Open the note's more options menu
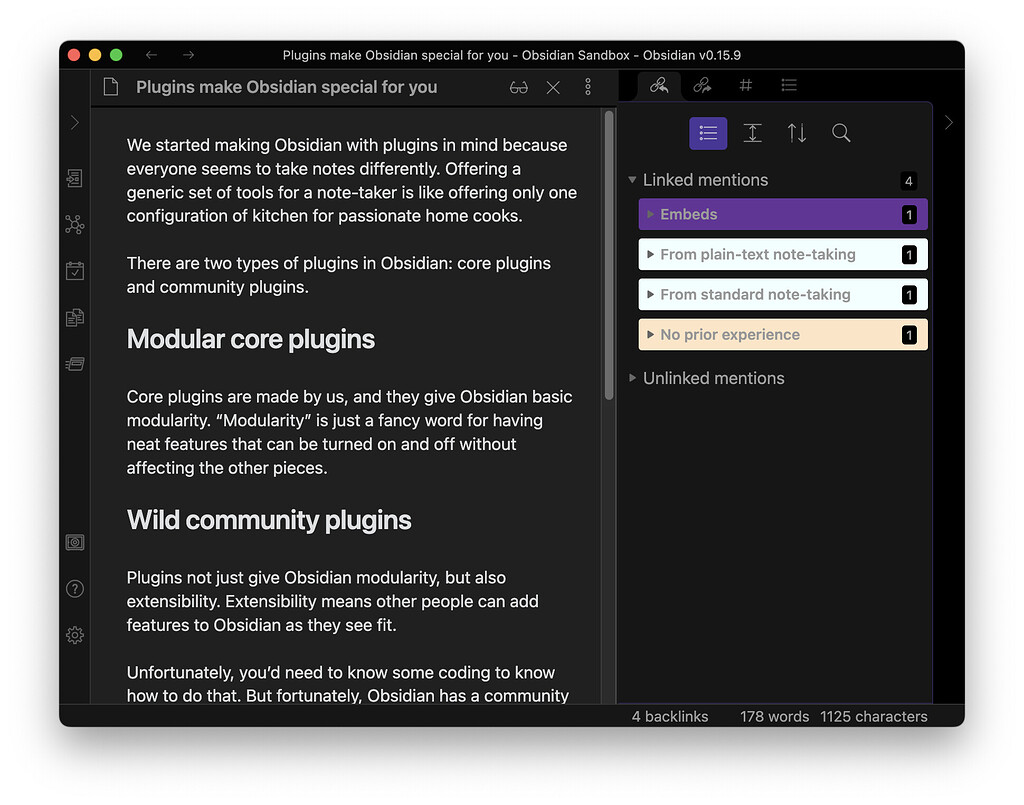Image resolution: width=1024 pixels, height=805 pixels. (588, 88)
